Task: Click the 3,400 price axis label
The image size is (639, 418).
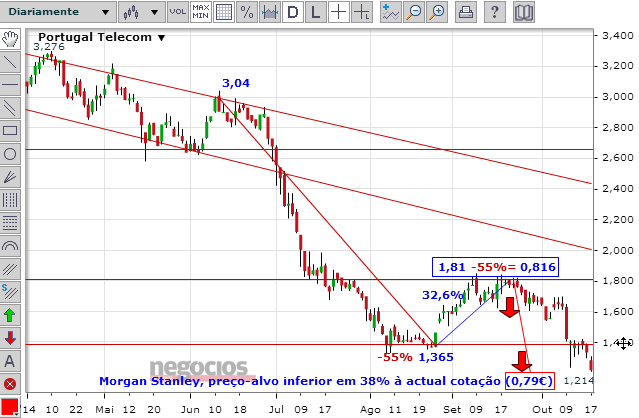Action: click(x=617, y=35)
